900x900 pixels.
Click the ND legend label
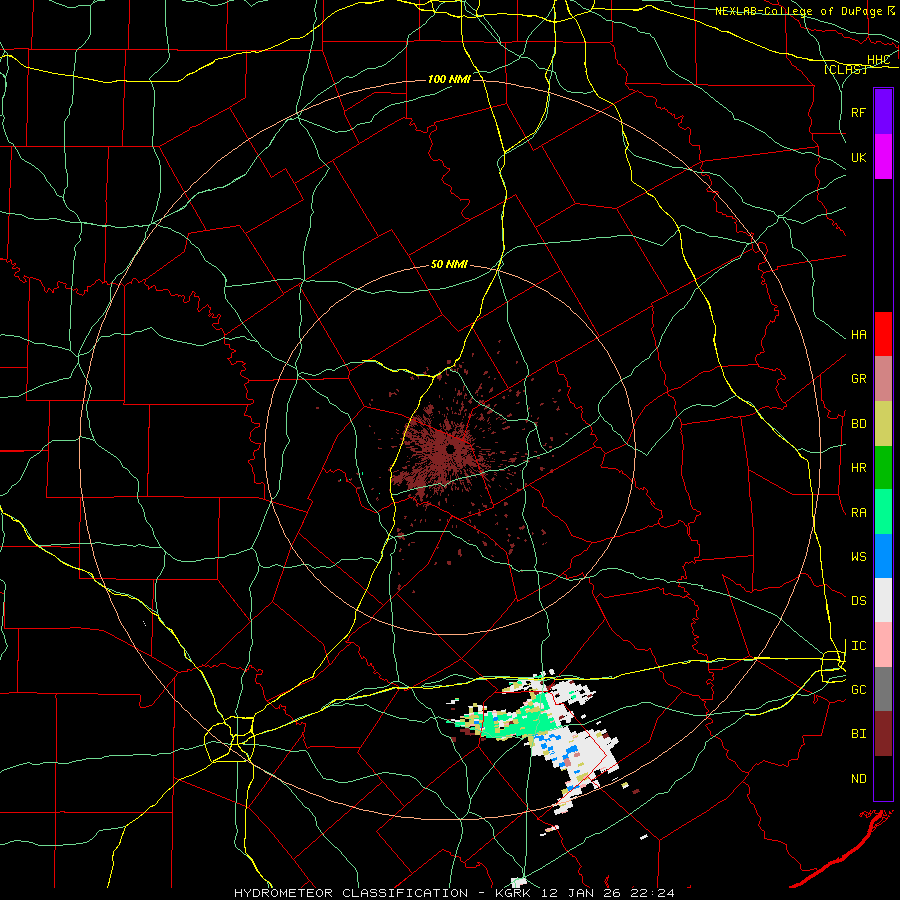coord(858,779)
